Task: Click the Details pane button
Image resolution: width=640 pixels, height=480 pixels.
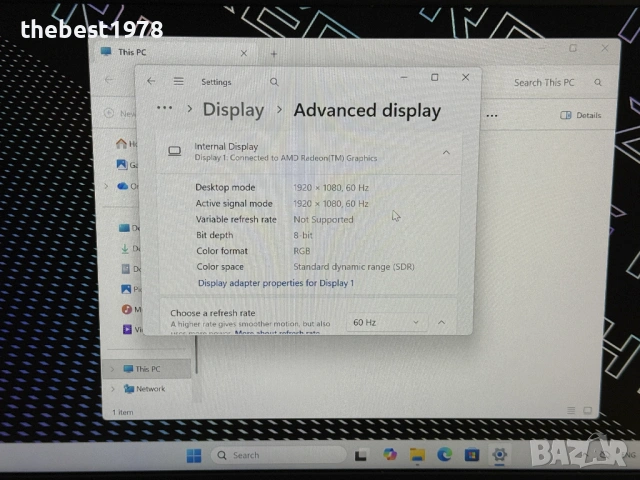Action: 582,115
